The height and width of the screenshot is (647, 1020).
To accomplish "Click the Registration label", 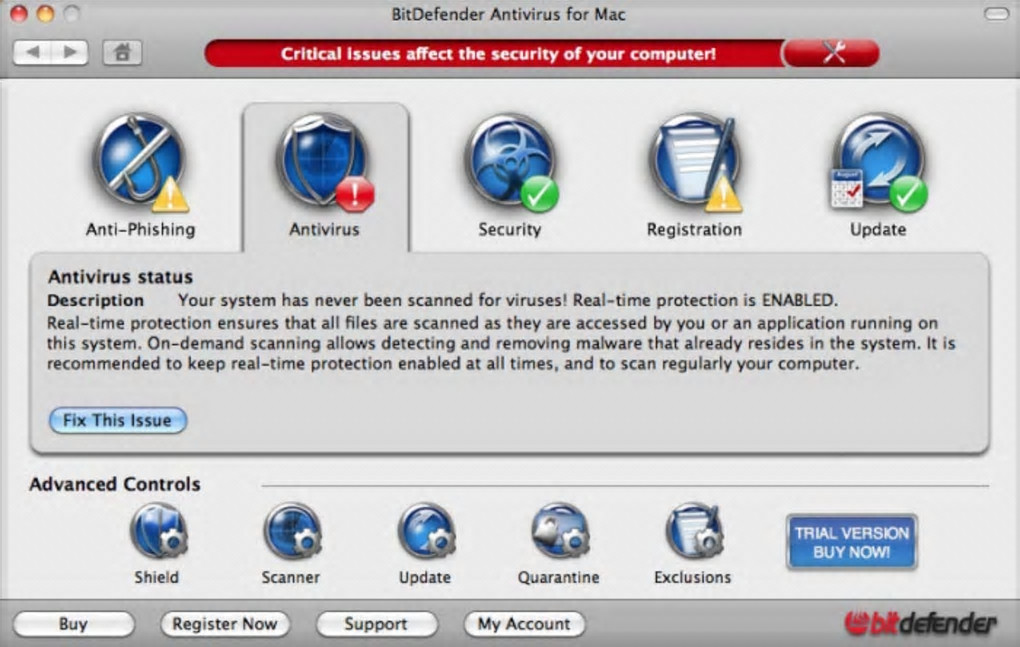I will pos(694,230).
